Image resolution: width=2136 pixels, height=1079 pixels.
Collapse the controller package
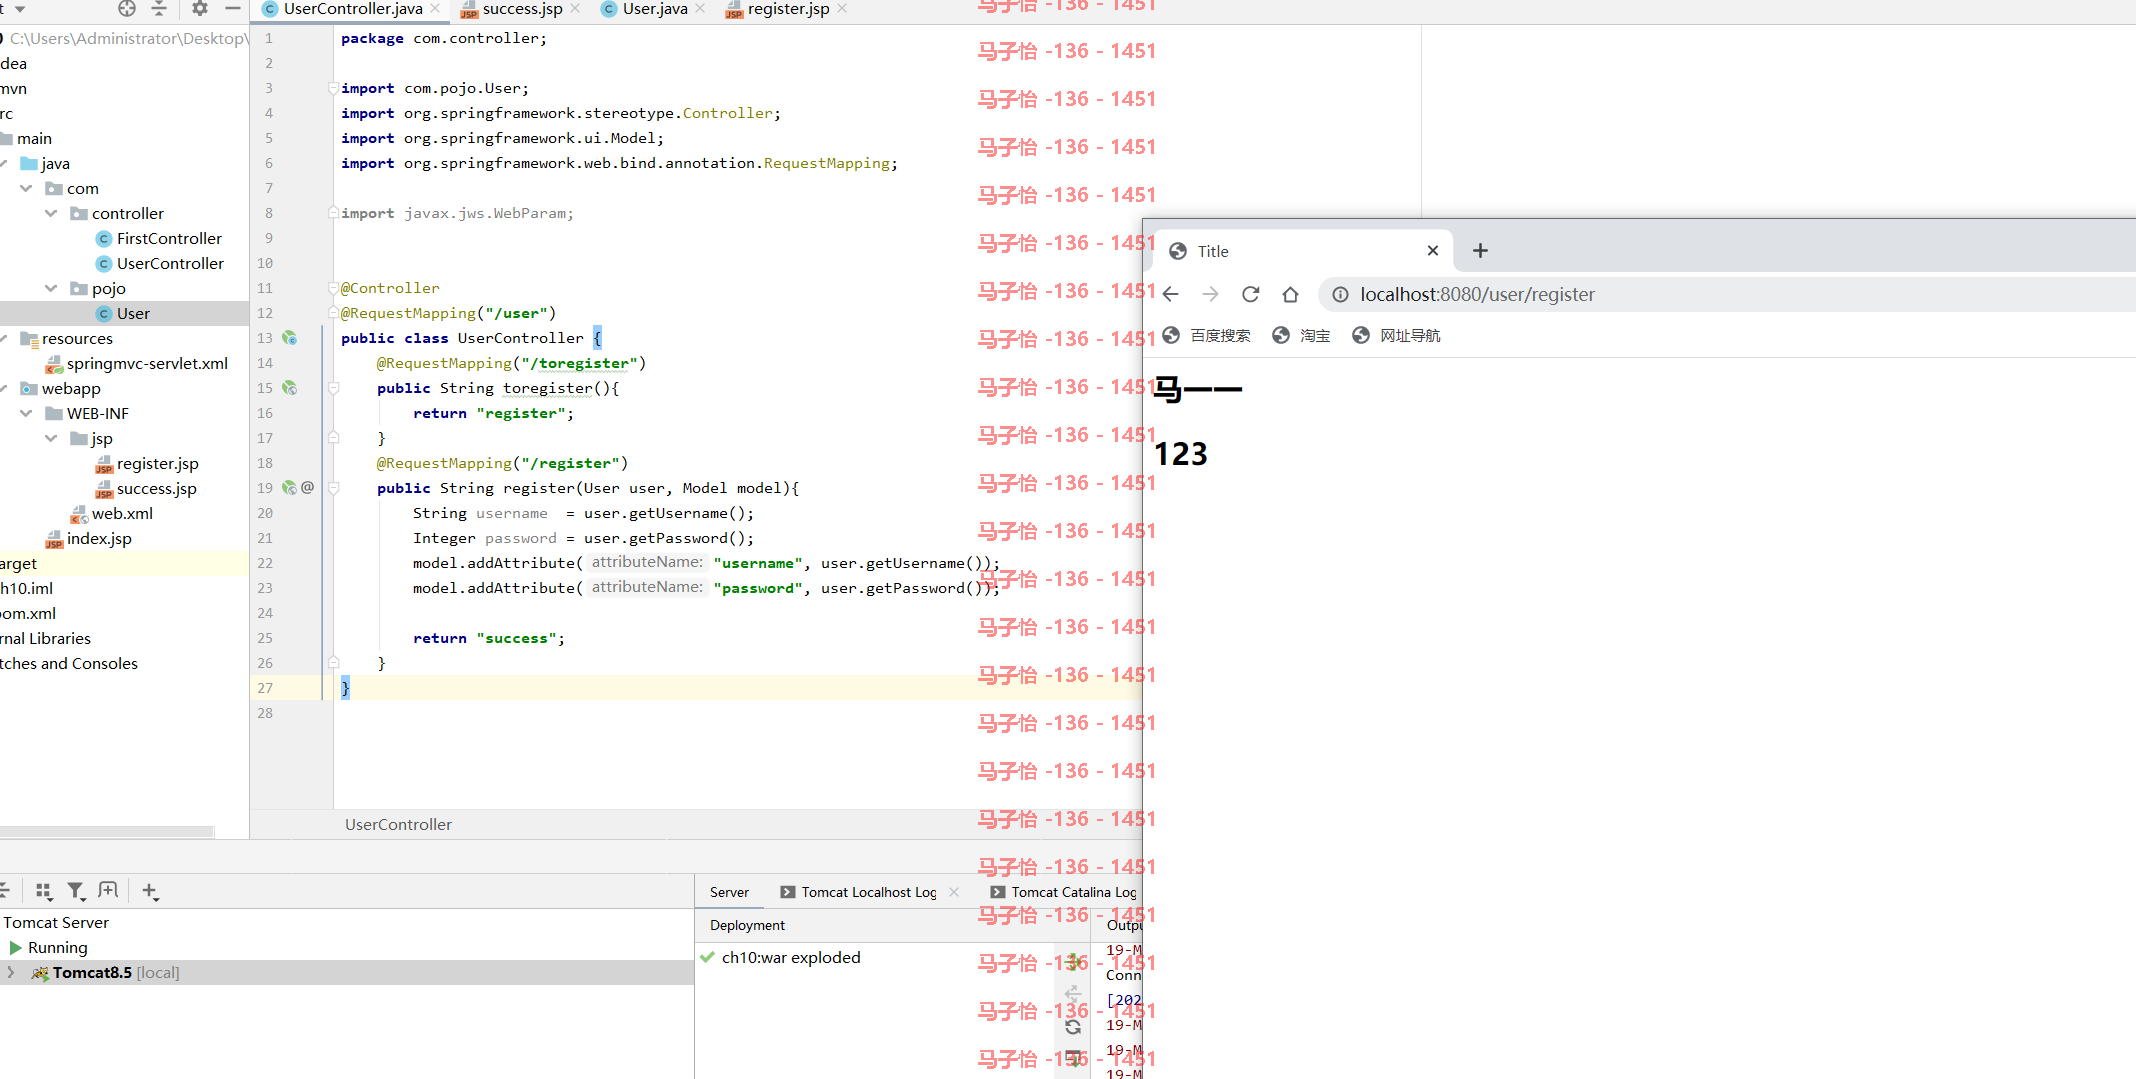pyautogui.click(x=51, y=213)
